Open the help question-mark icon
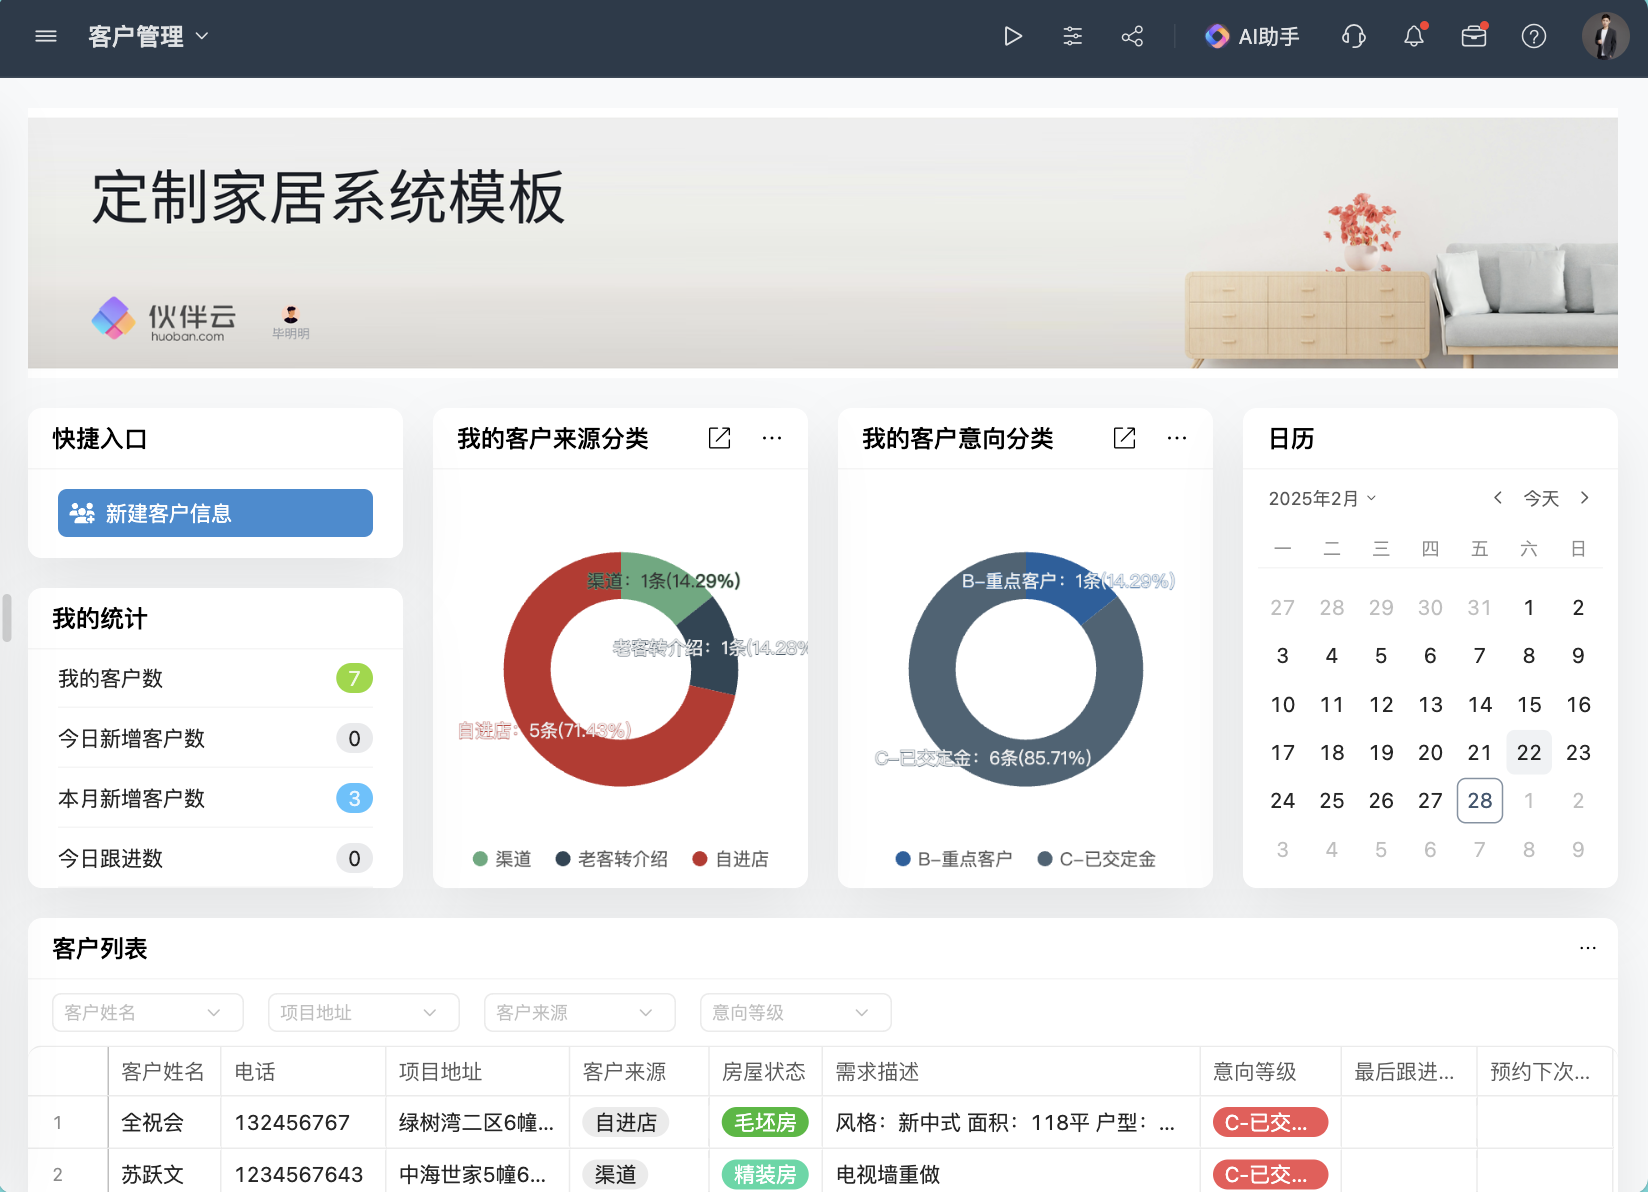The height and width of the screenshot is (1192, 1648). point(1533,36)
